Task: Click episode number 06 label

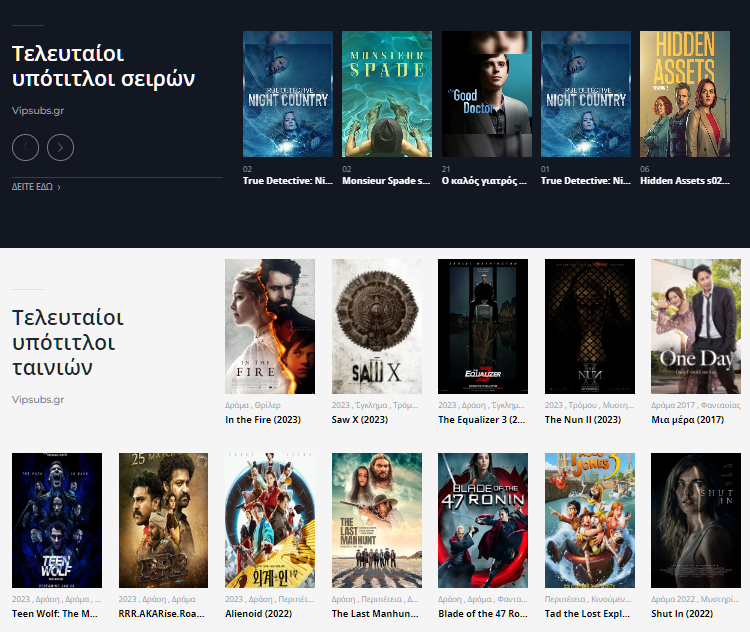Action: (x=645, y=169)
